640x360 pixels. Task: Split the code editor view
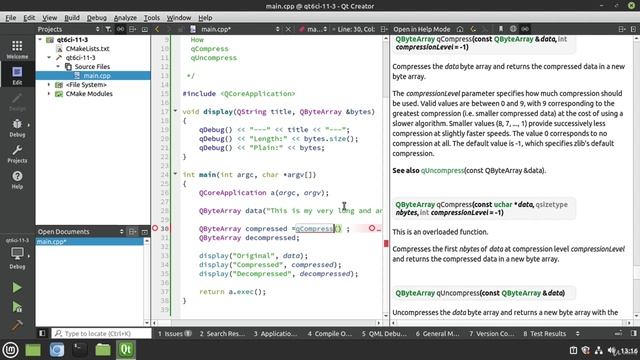point(384,29)
